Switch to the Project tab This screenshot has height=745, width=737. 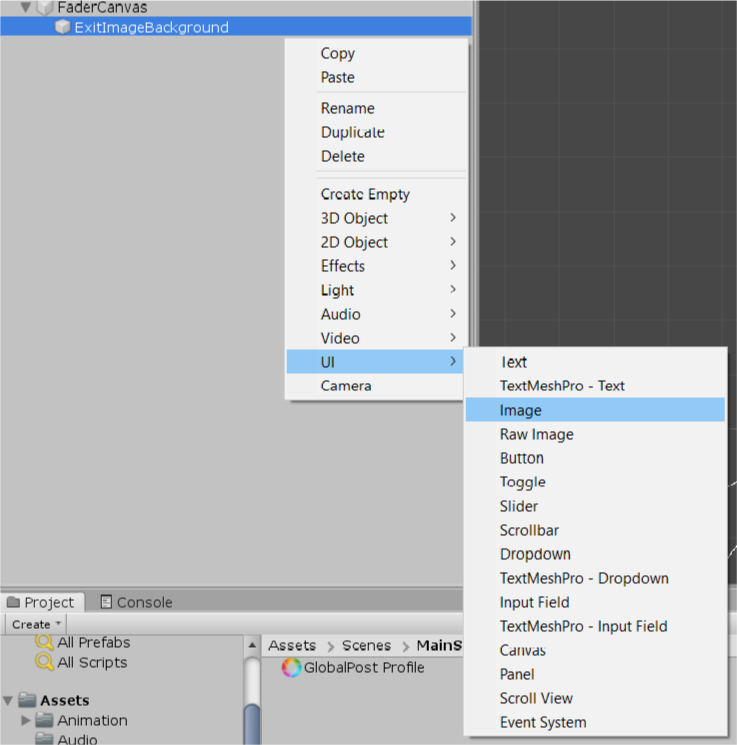[42, 602]
